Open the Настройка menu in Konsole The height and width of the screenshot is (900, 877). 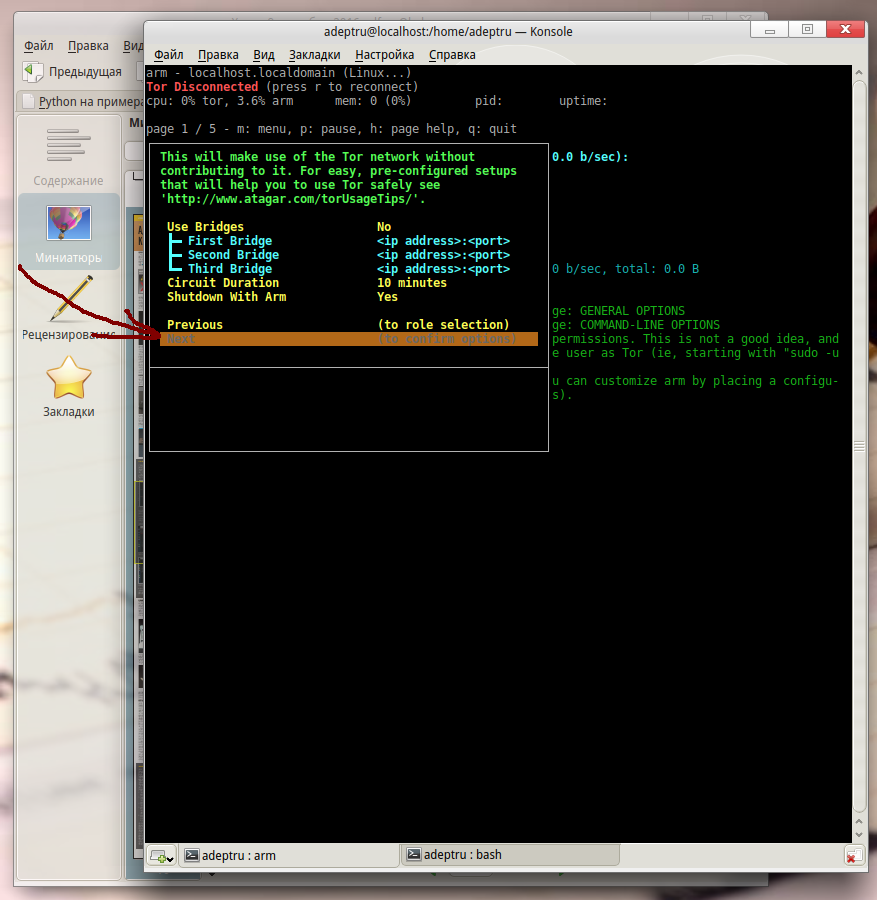click(385, 55)
